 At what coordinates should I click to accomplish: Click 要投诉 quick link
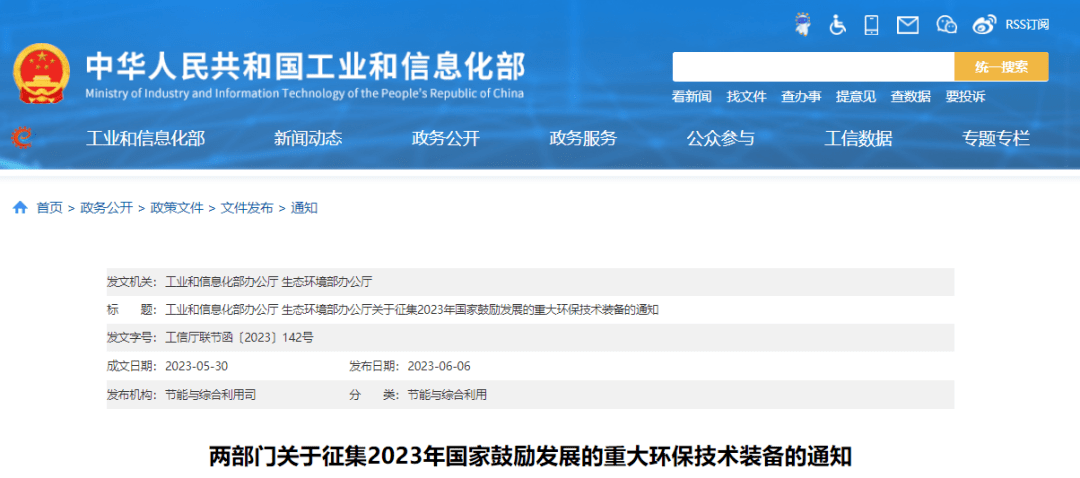tap(965, 97)
